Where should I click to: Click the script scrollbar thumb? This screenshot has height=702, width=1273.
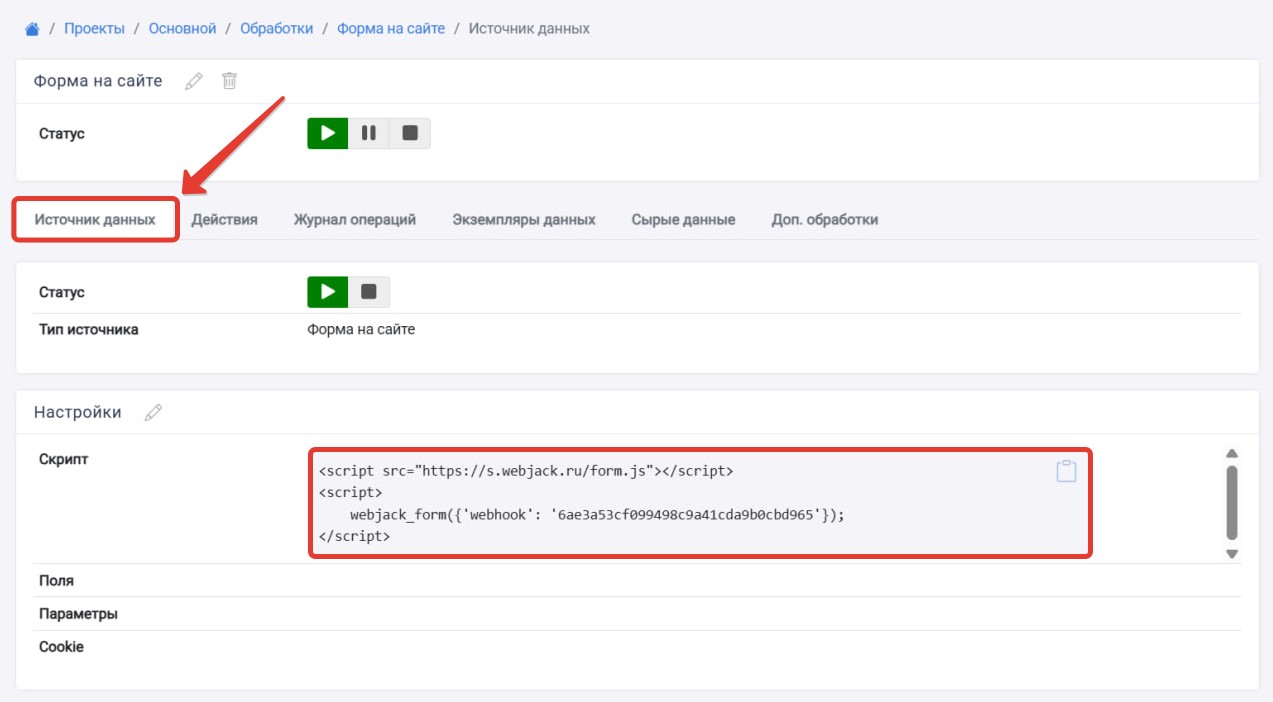[x=1232, y=503]
